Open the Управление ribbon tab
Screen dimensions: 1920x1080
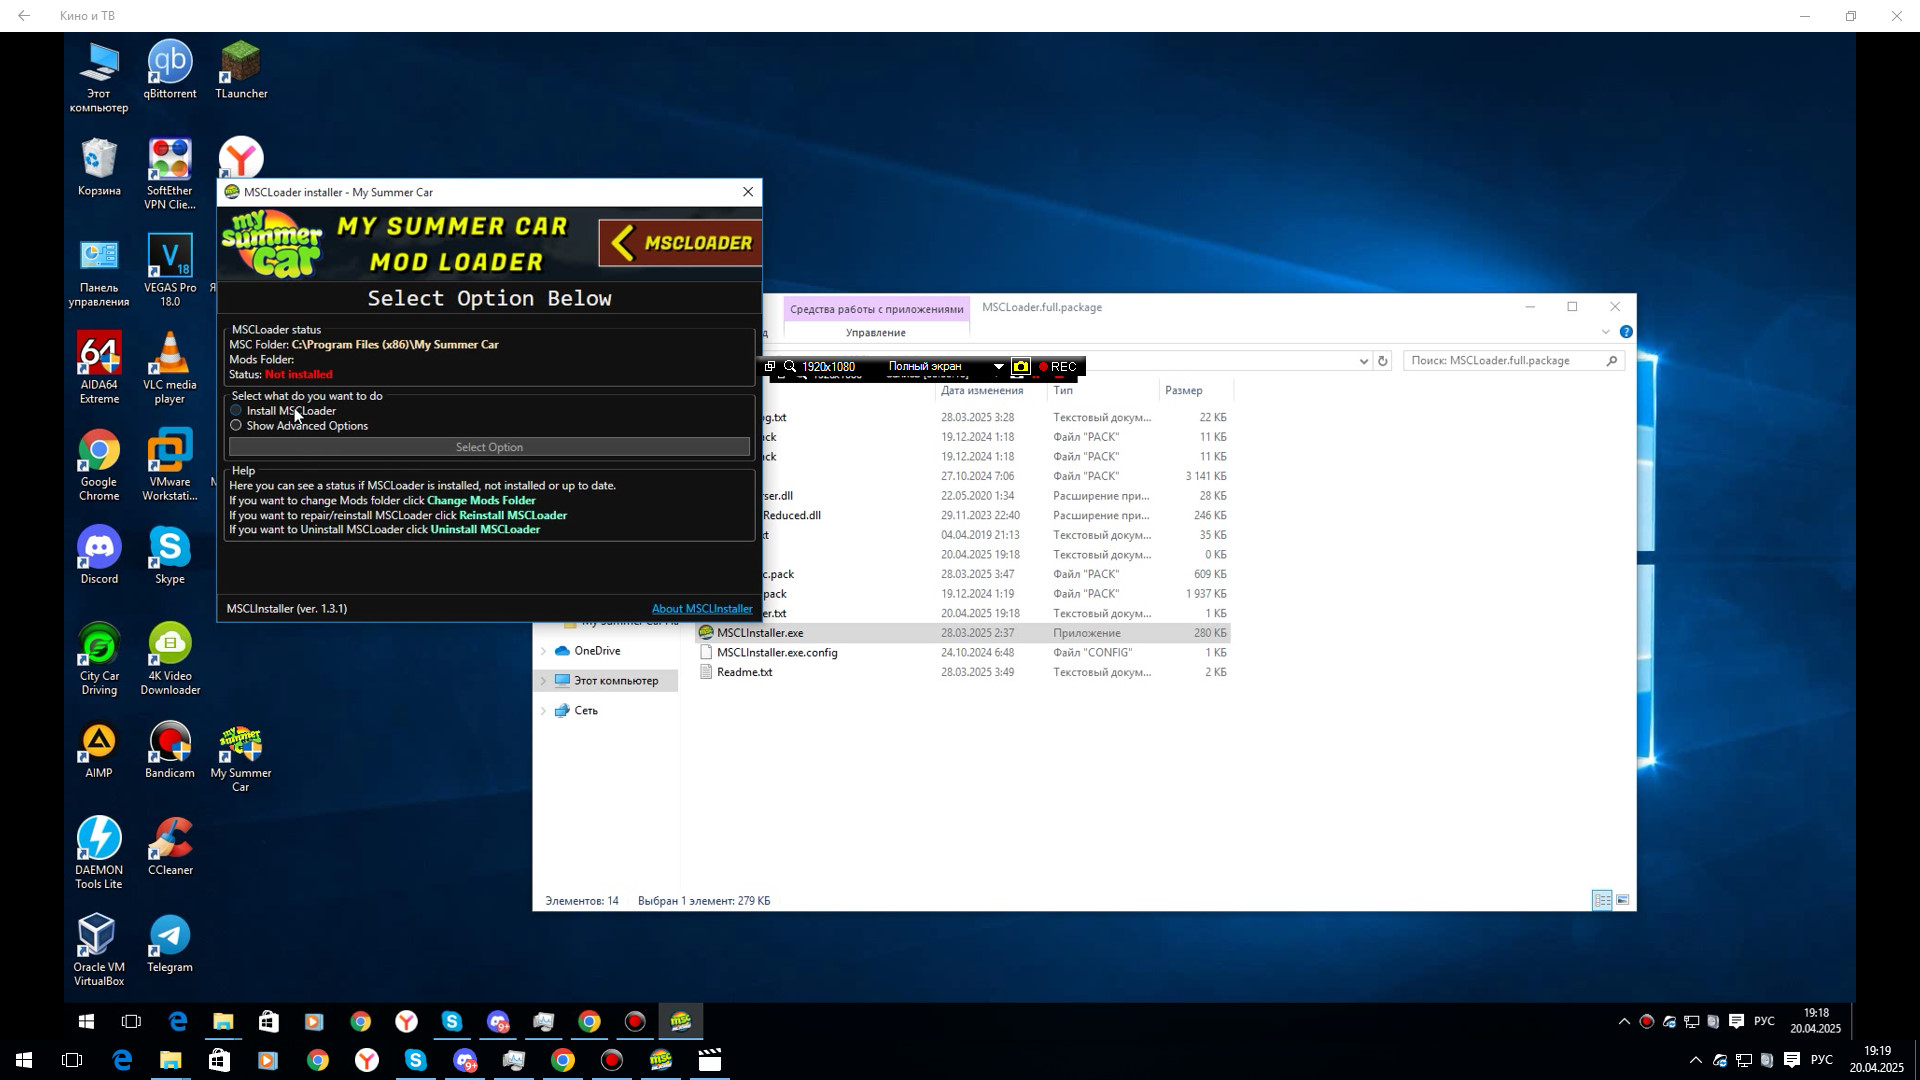pyautogui.click(x=875, y=333)
